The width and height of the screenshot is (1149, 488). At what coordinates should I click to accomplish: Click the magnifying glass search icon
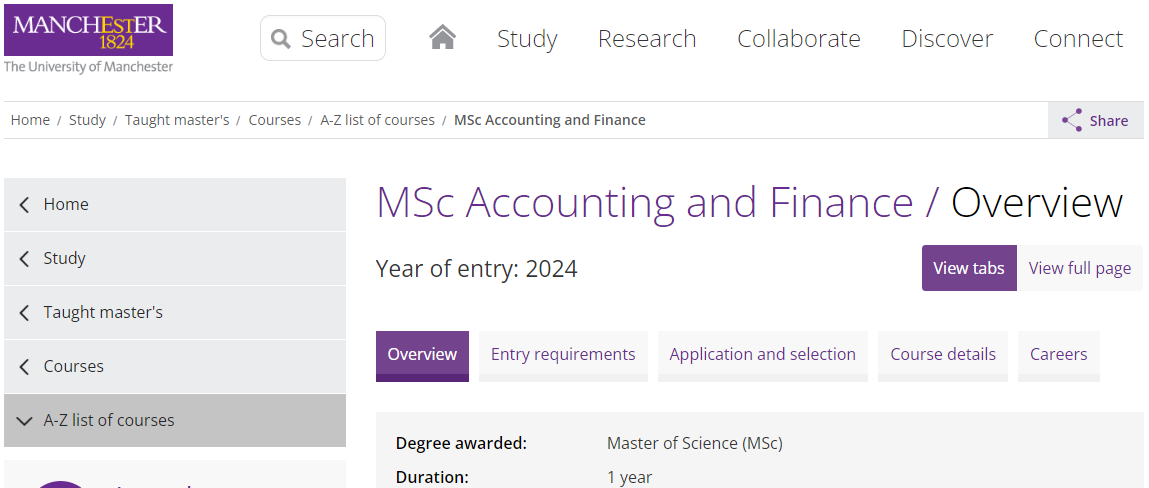tap(281, 39)
